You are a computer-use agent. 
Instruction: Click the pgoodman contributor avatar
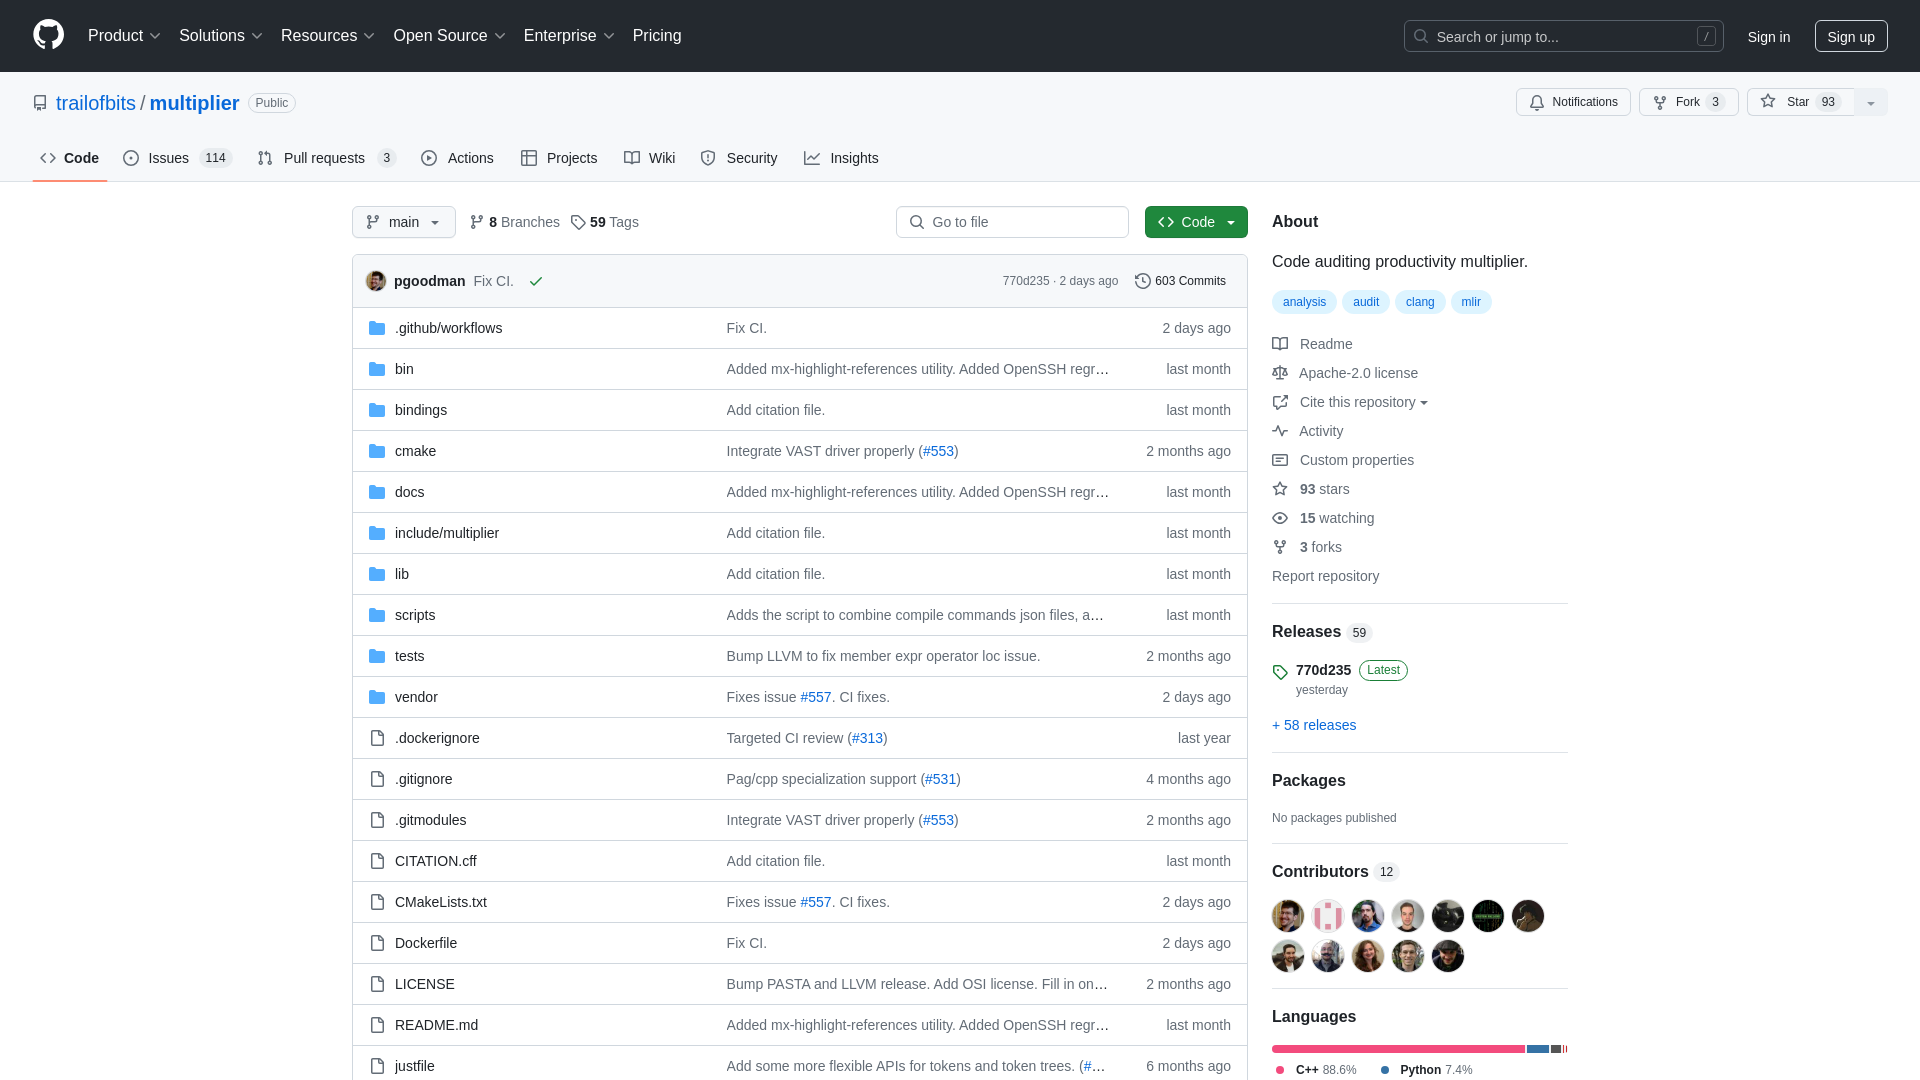[1287, 915]
